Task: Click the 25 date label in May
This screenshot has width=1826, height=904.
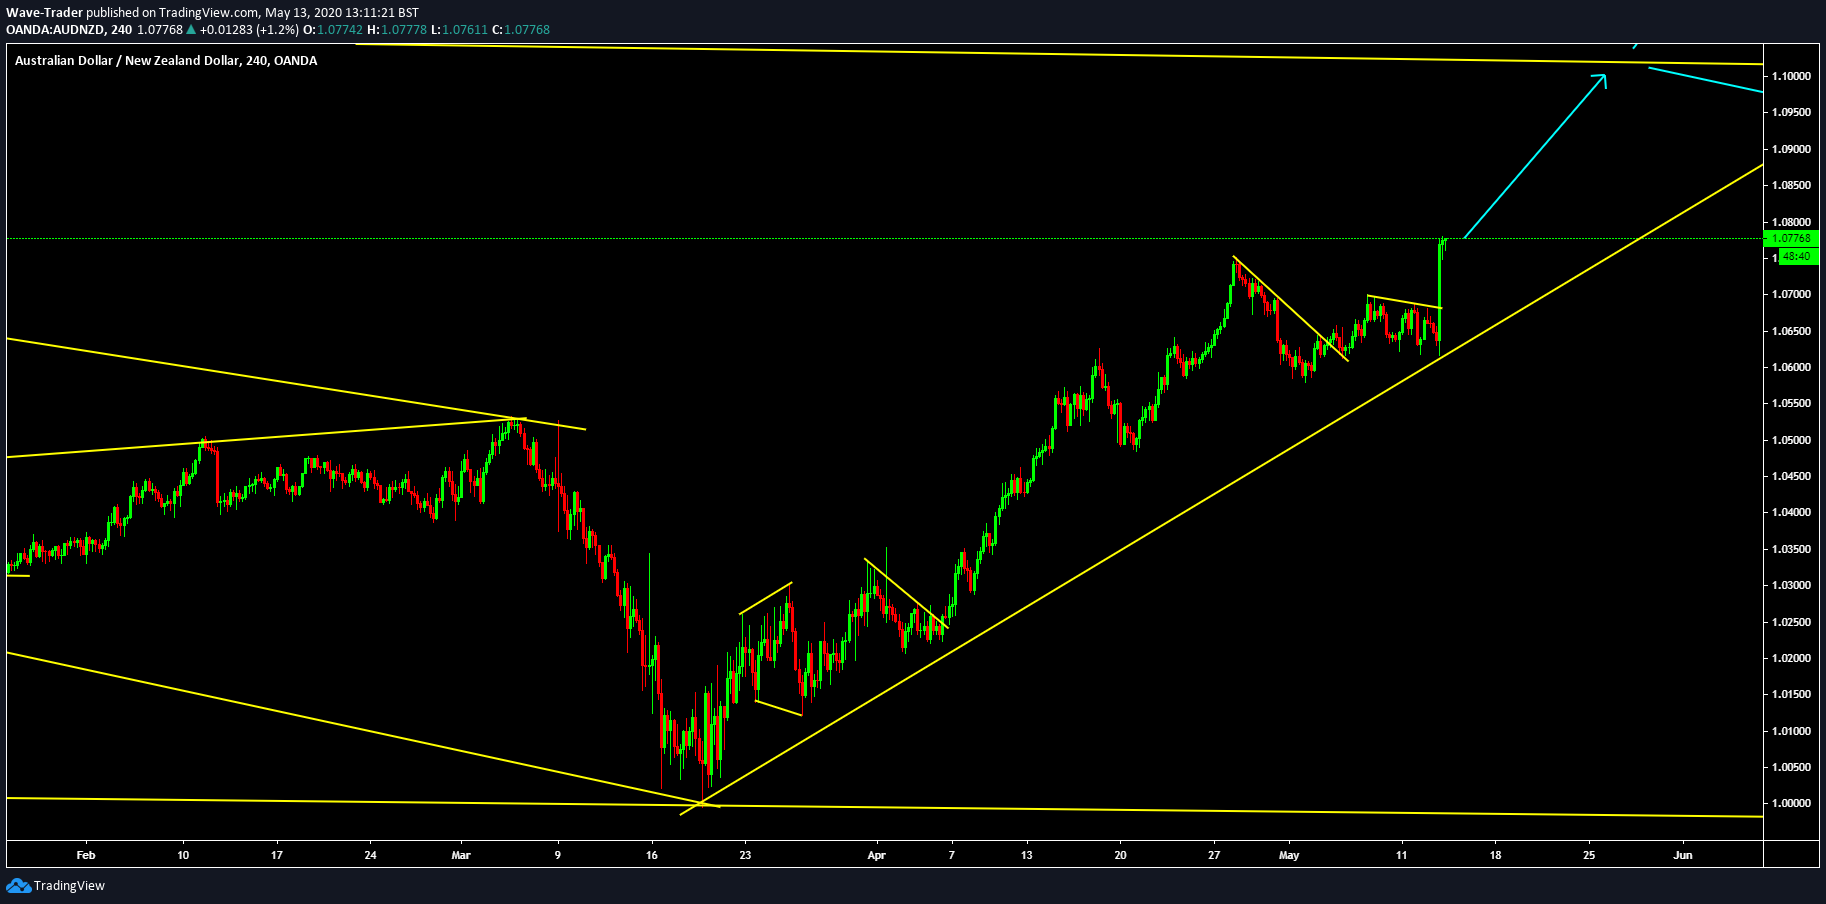Action: click(x=1589, y=855)
